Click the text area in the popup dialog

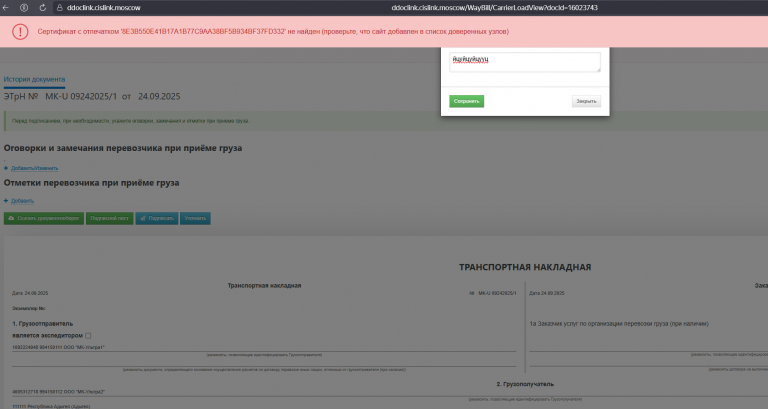(525, 62)
